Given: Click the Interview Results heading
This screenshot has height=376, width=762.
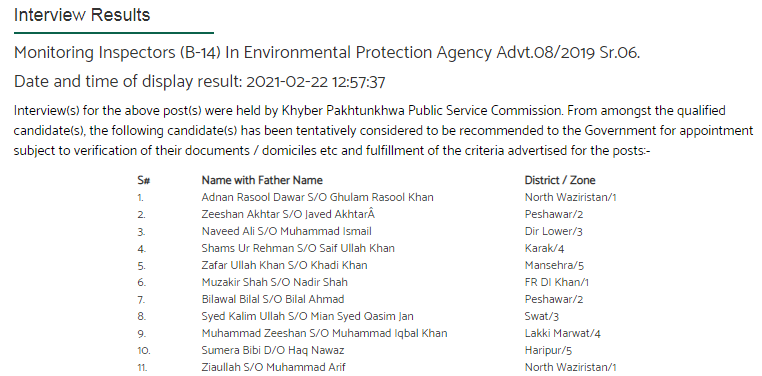Looking at the screenshot, I should tap(82, 15).
